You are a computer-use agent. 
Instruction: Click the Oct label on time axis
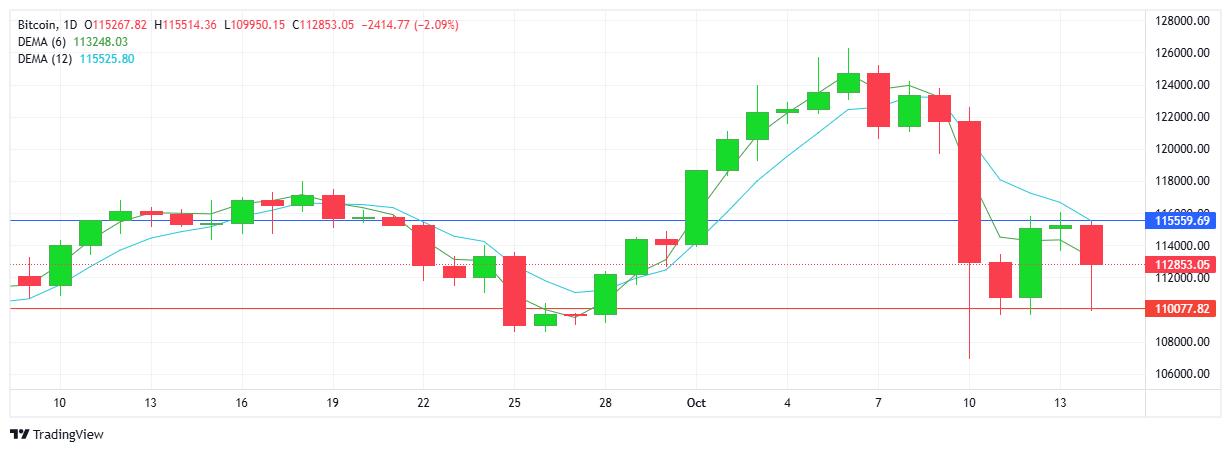696,403
